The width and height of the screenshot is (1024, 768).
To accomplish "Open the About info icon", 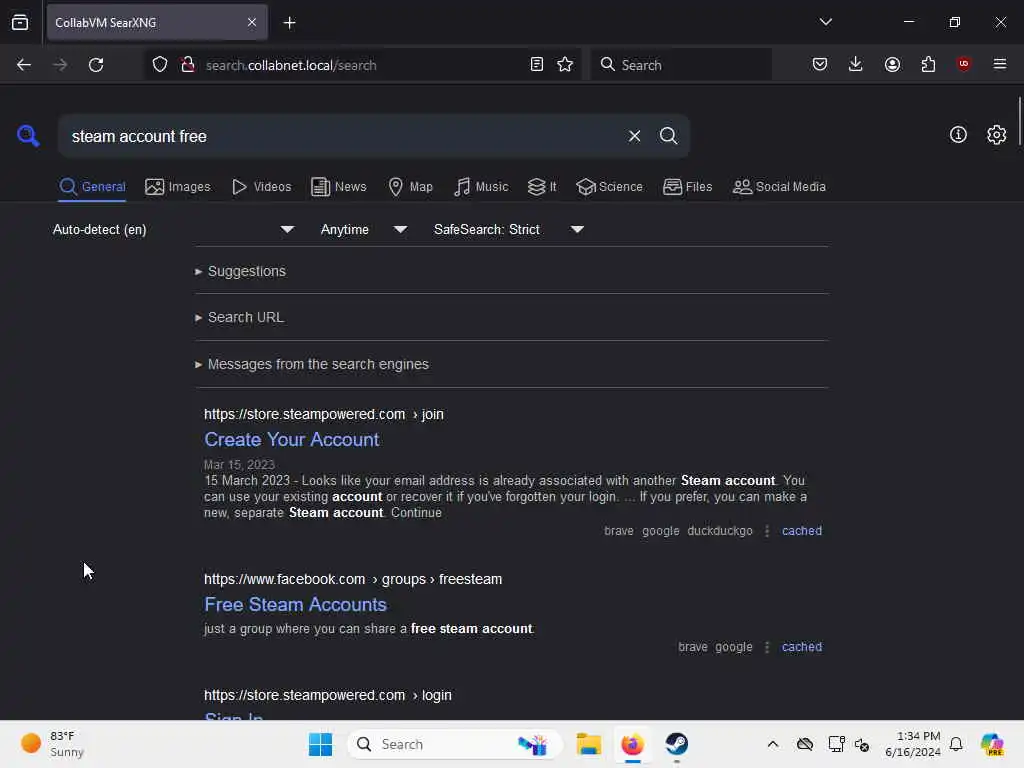I will (x=958, y=135).
